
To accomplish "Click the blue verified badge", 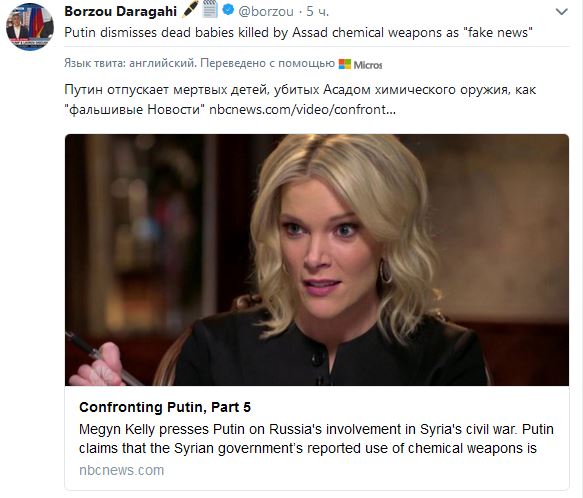I will pos(228,10).
